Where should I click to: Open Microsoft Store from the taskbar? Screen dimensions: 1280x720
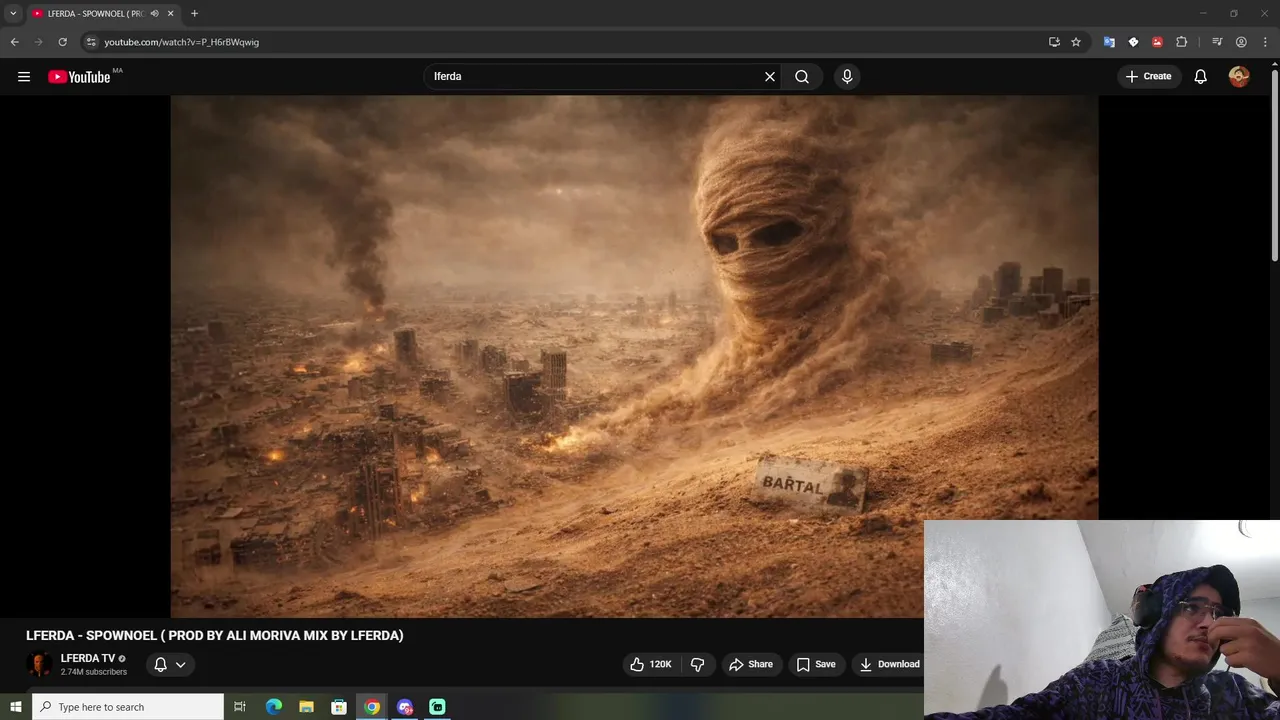339,707
